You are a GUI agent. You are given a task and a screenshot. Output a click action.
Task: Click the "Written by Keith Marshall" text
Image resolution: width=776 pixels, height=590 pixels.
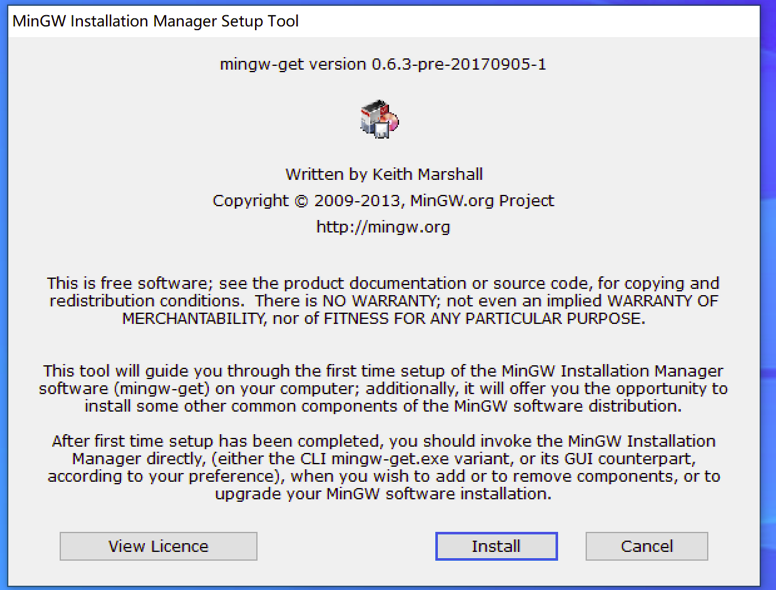[x=383, y=174]
